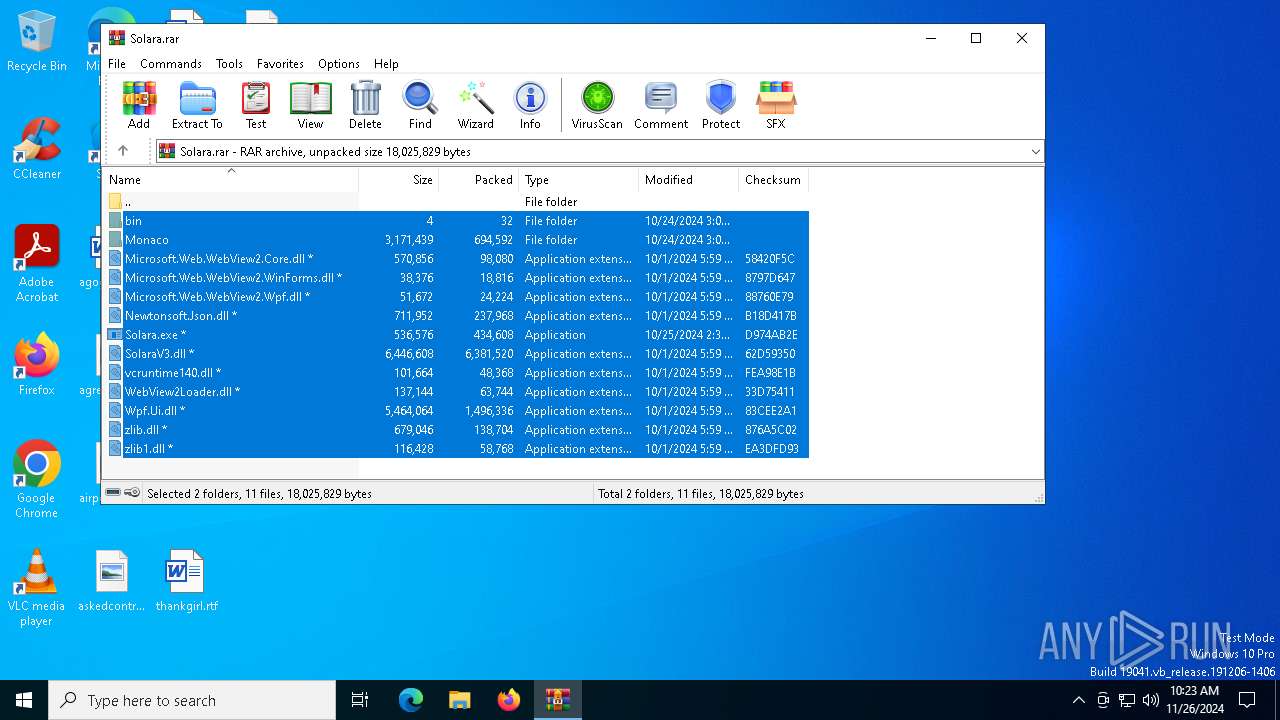Select Microsoft.Web.WebView2.Core.dll file

(x=456, y=258)
